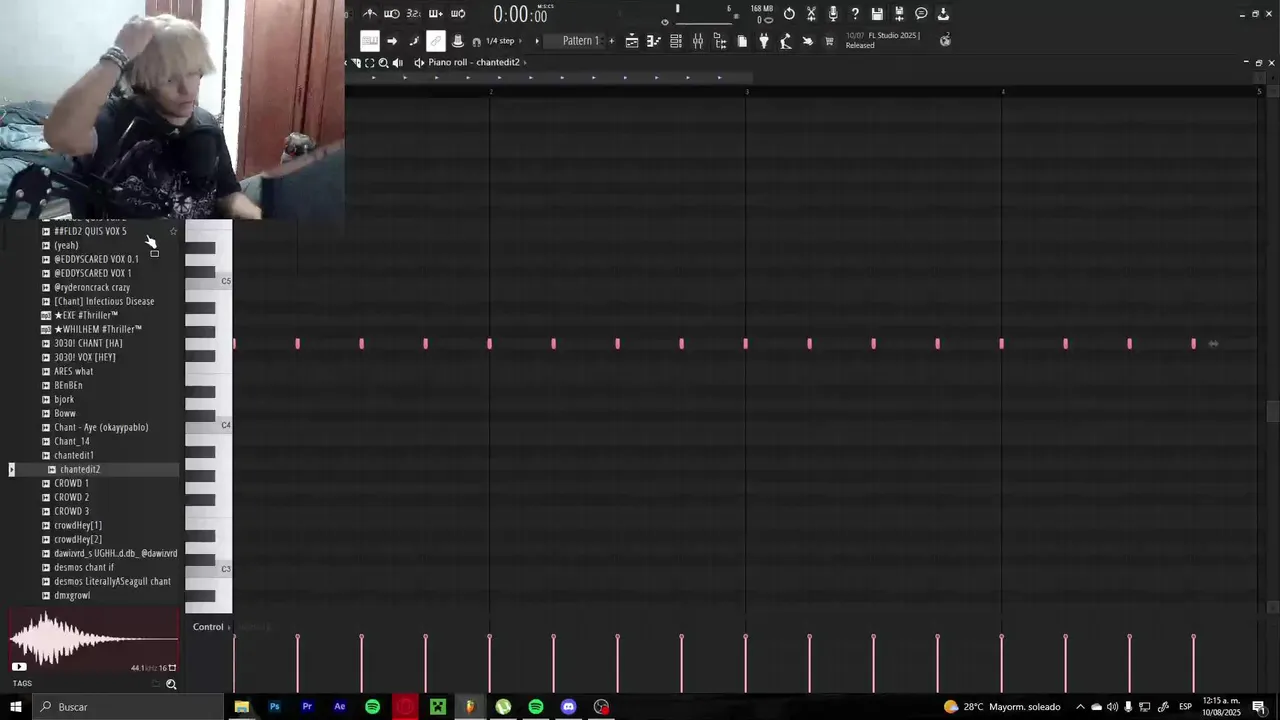Click the sample preview play icon
The height and width of the screenshot is (720, 1280).
click(x=19, y=667)
